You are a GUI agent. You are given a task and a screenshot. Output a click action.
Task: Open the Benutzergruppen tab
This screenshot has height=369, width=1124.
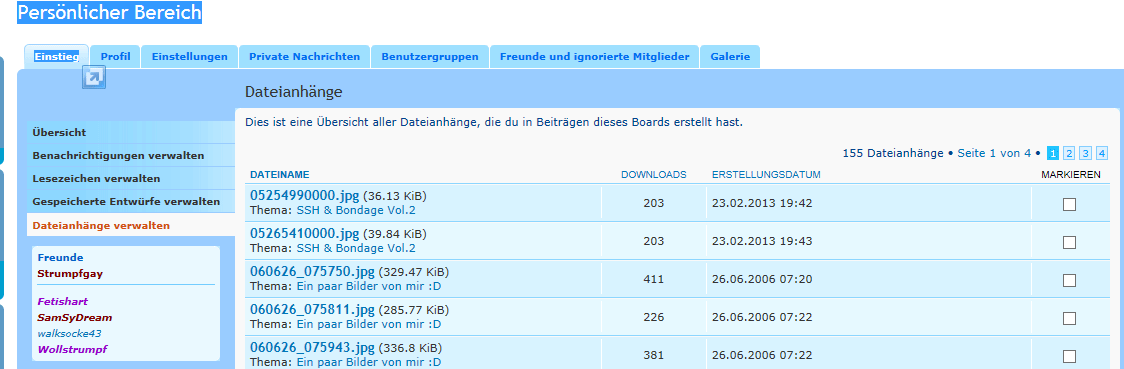[429, 57]
